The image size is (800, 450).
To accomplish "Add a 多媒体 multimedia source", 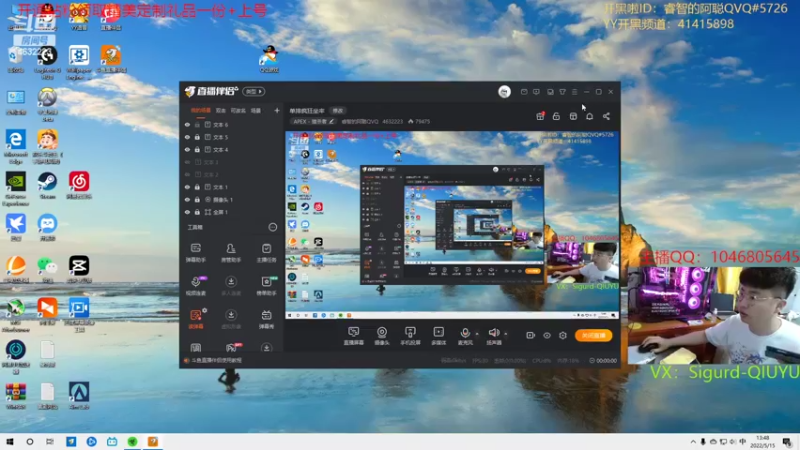I will [438, 336].
